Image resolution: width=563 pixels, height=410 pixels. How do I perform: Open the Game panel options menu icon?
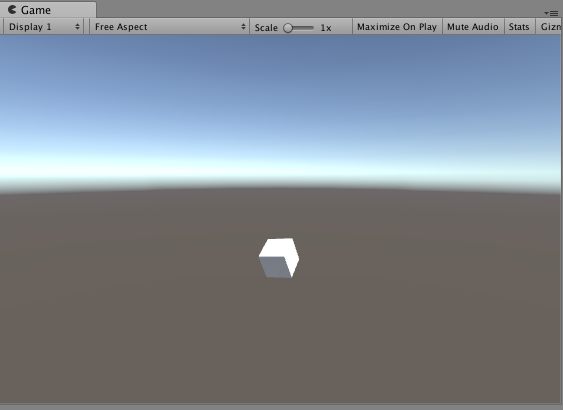[x=551, y=13]
